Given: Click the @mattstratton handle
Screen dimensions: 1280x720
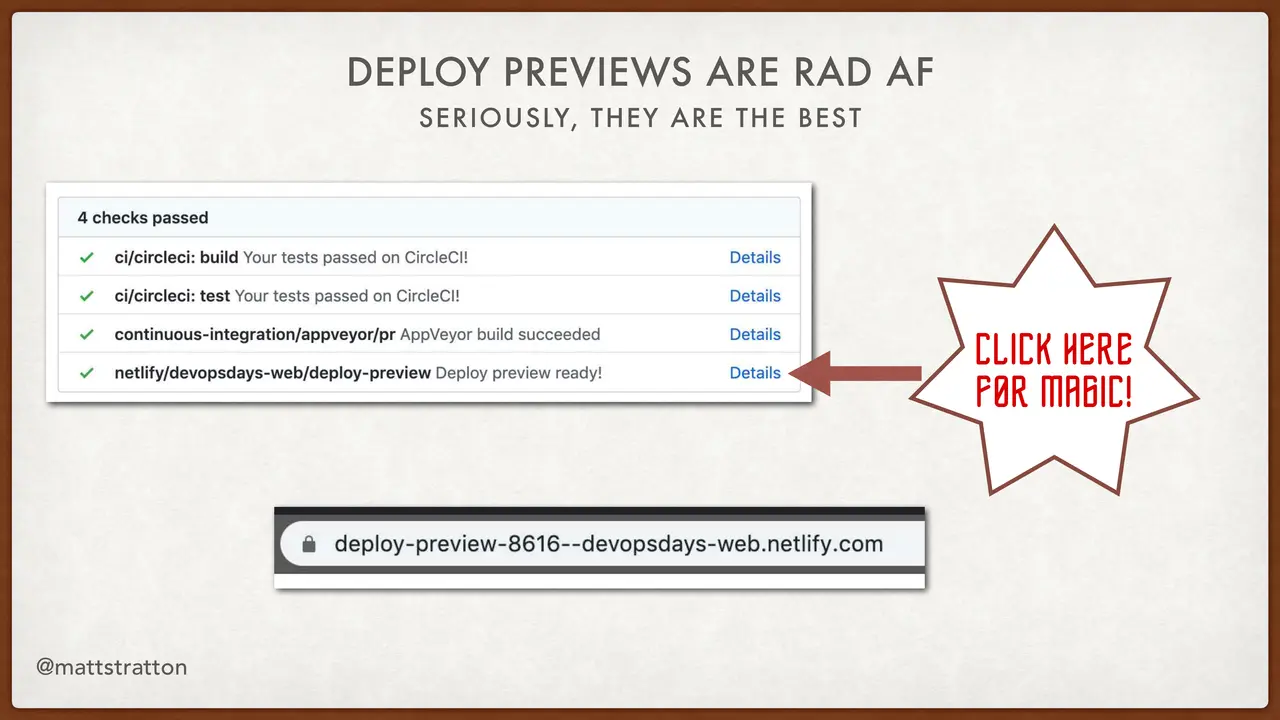Looking at the screenshot, I should (111, 666).
